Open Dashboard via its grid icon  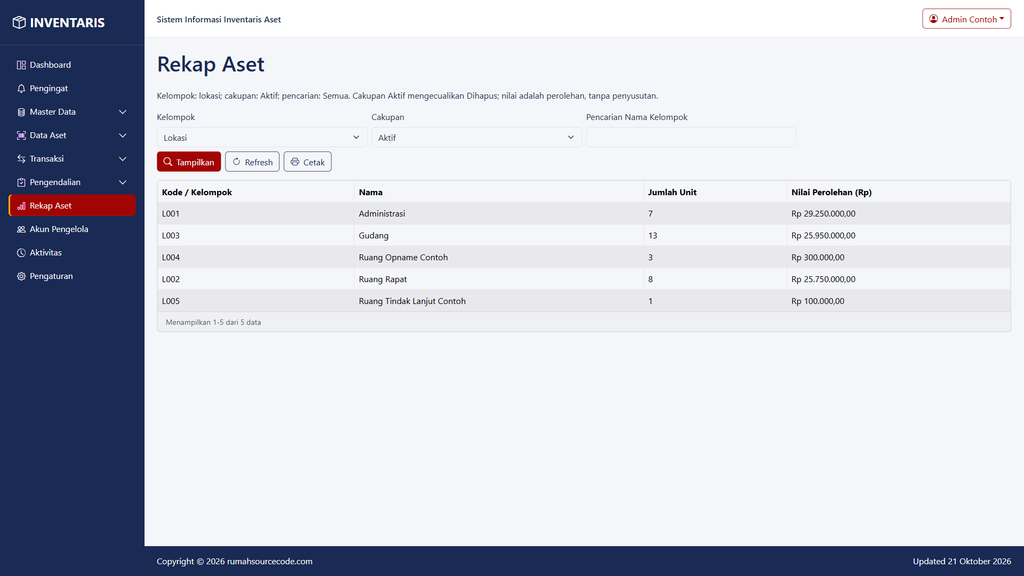coord(21,65)
